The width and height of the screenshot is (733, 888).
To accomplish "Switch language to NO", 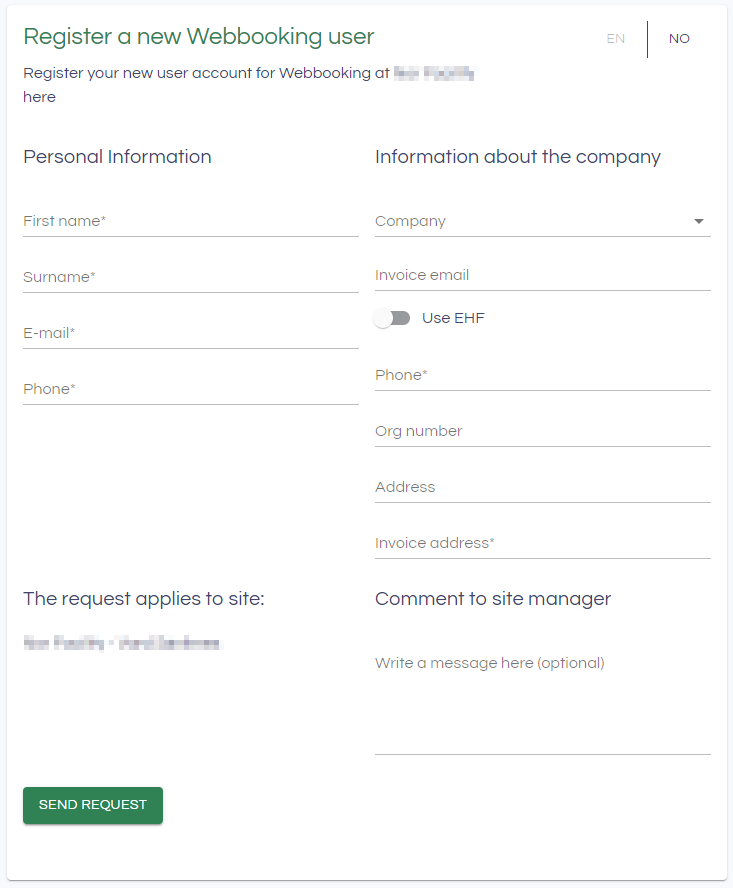I will coord(679,39).
